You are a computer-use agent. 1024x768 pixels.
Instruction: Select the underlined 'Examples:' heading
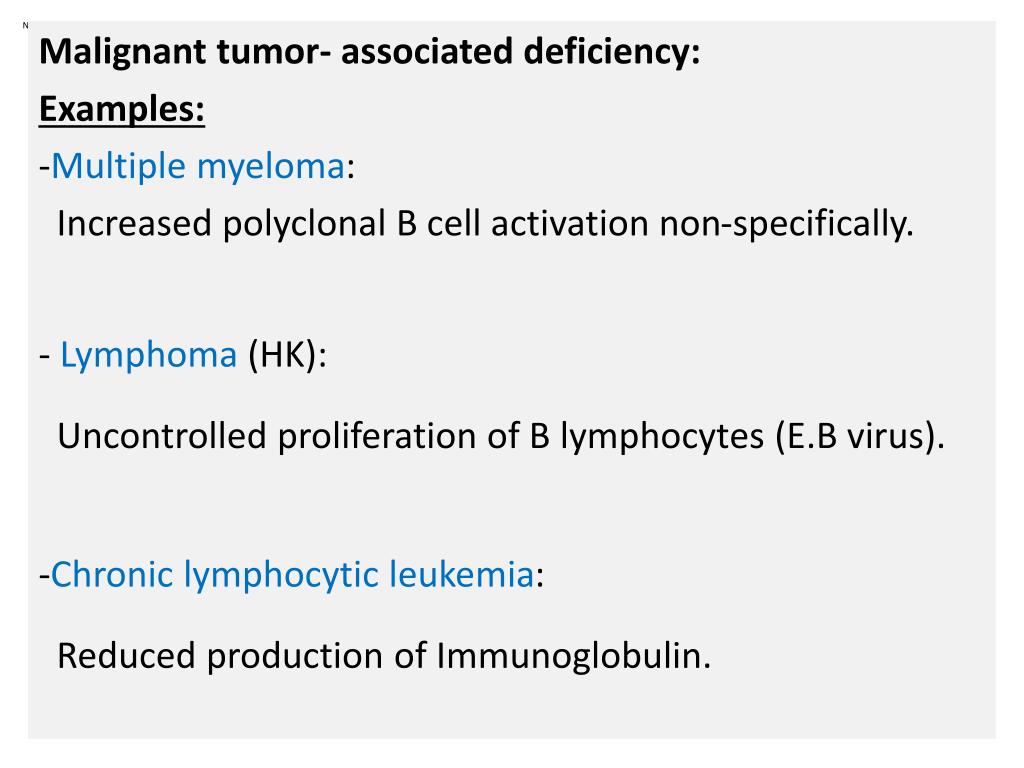122,109
